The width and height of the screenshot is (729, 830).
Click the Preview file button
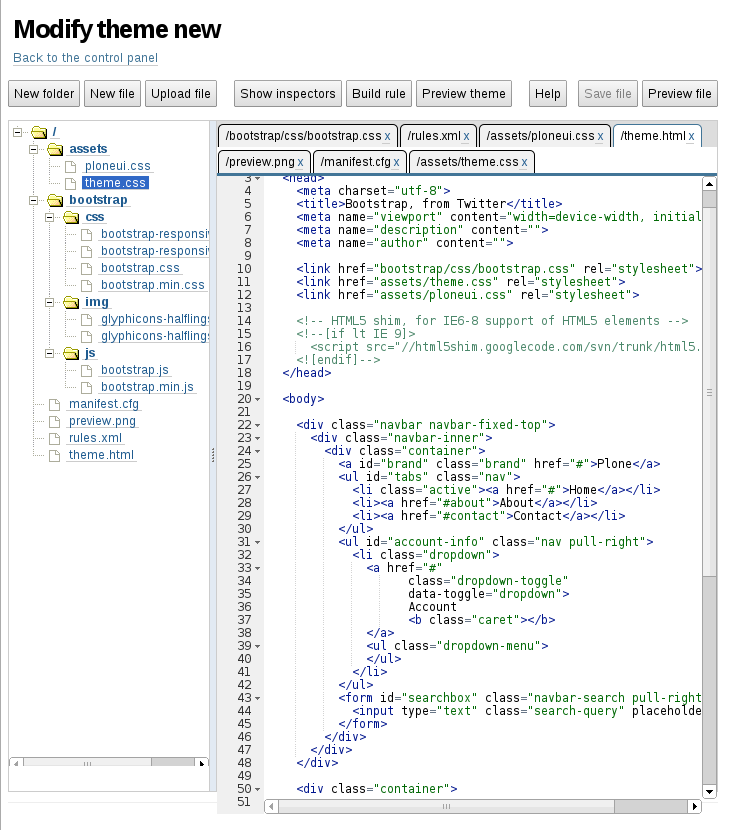[x=680, y=94]
